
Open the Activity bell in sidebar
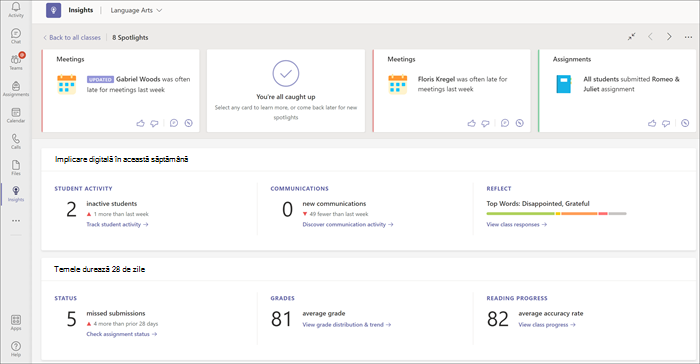click(16, 9)
